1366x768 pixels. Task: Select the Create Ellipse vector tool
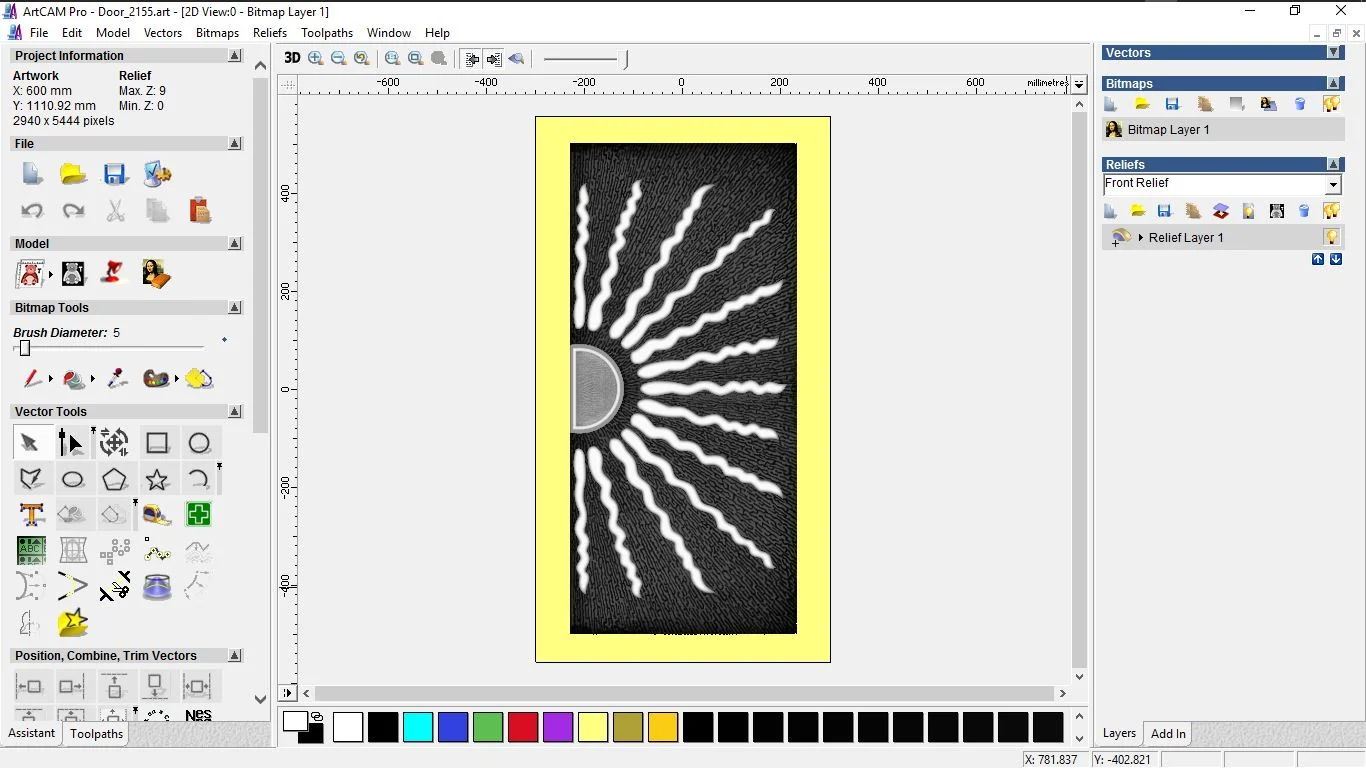point(73,479)
